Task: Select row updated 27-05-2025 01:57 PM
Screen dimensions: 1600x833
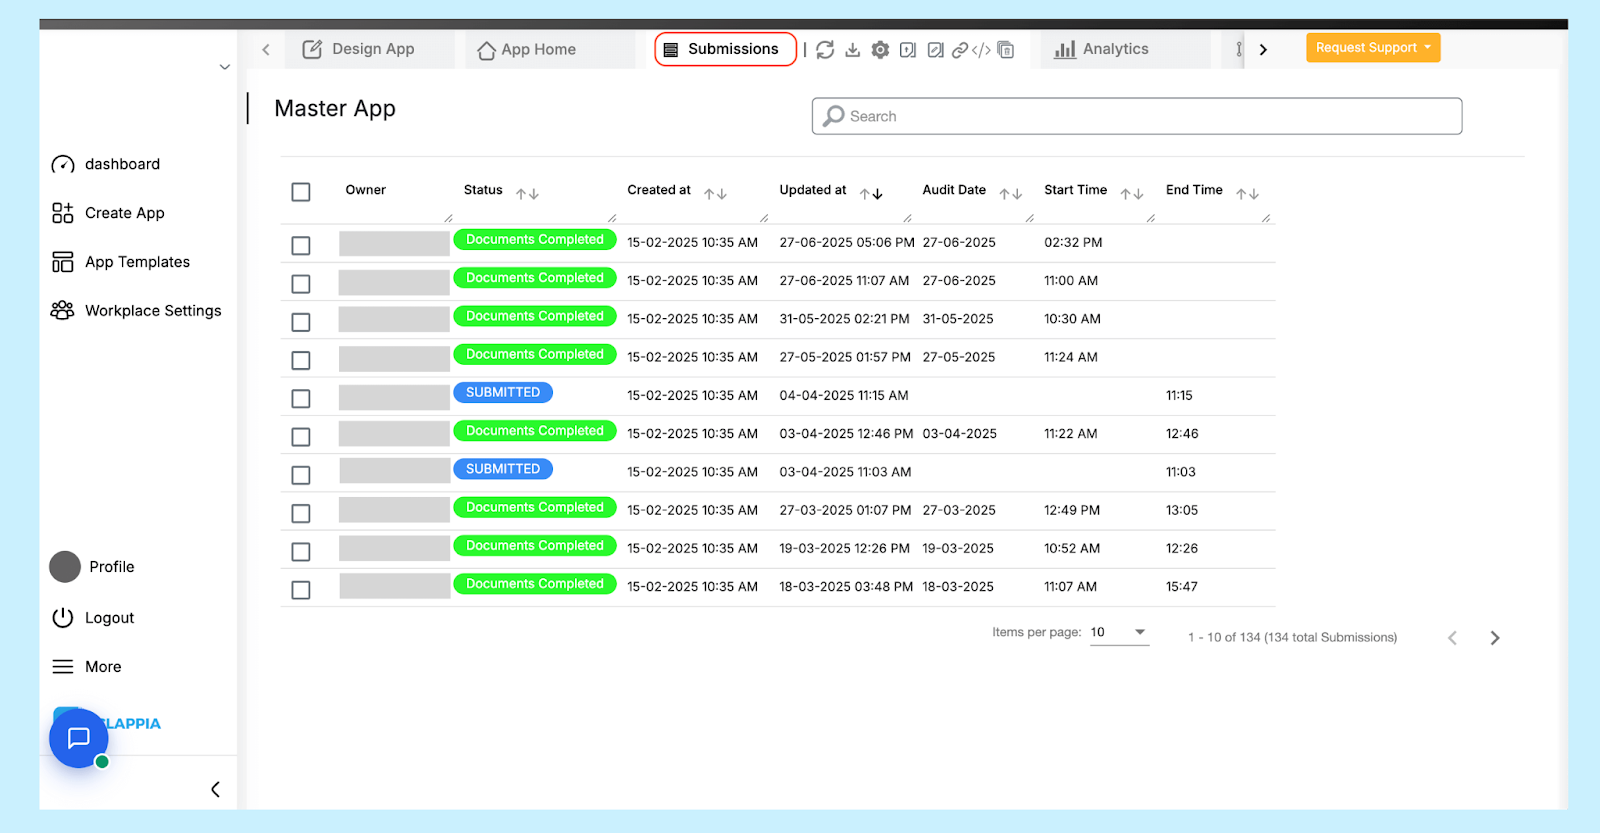Action: click(x=301, y=360)
